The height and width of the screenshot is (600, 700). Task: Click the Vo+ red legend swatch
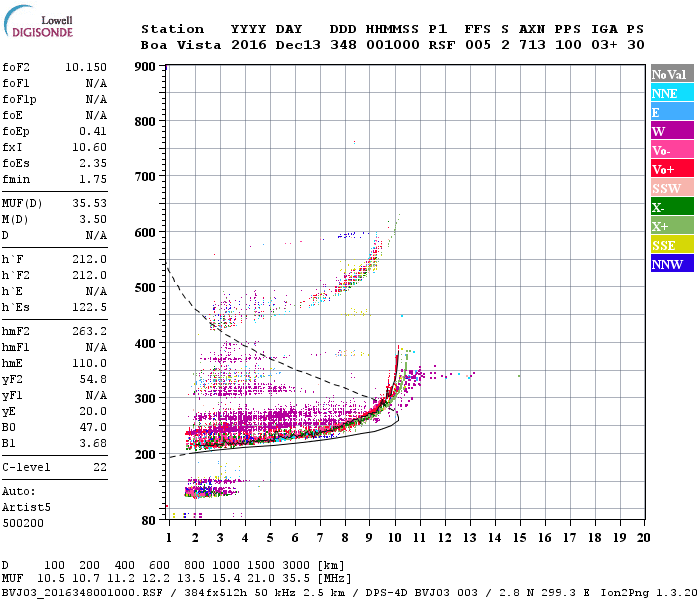pyautogui.click(x=672, y=169)
